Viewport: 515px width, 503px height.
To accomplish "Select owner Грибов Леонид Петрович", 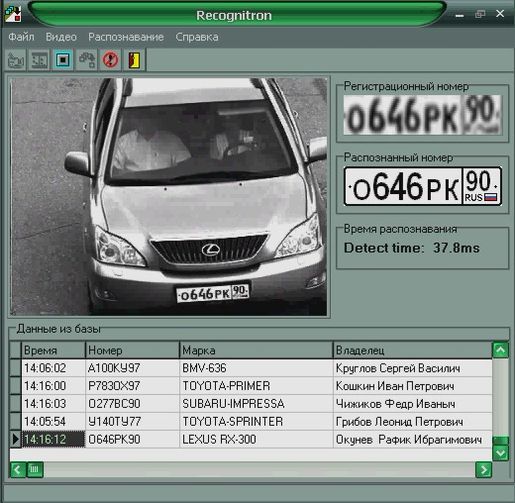I will (413, 422).
